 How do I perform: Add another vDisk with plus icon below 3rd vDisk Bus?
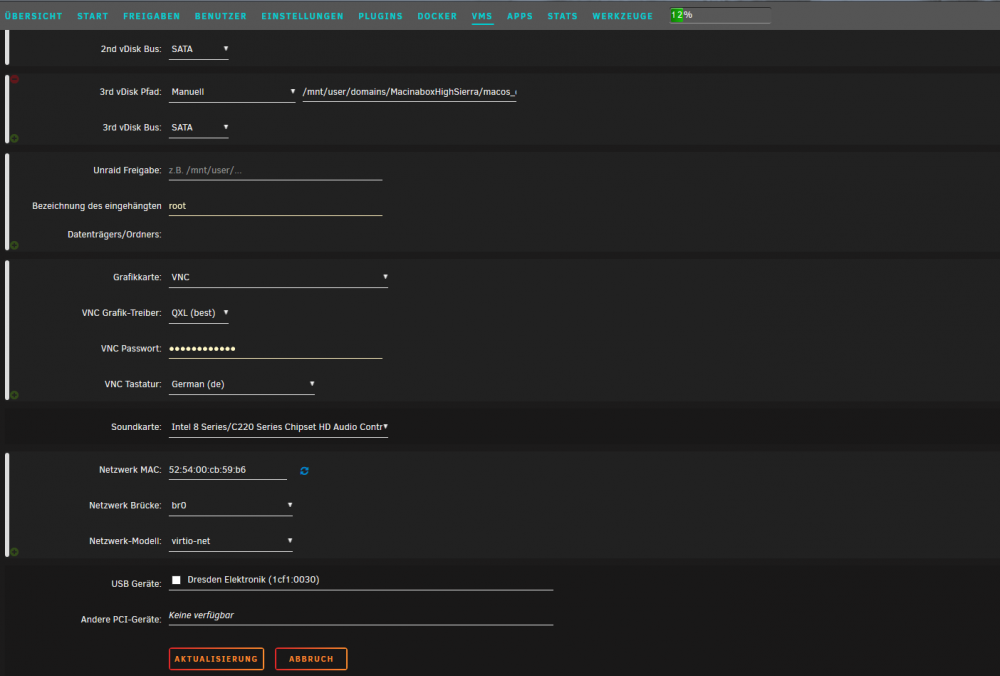(x=15, y=138)
